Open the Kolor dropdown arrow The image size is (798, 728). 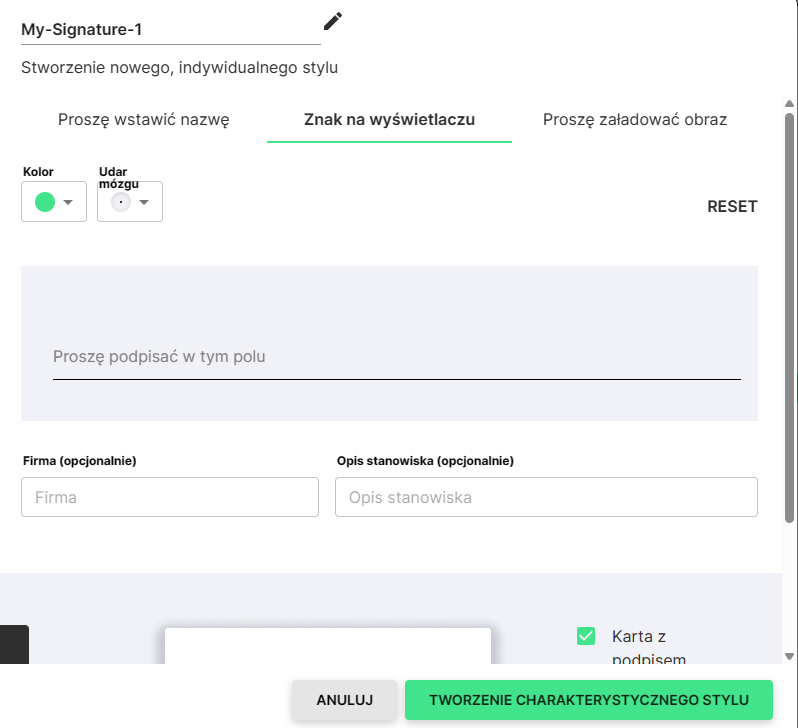(68, 202)
